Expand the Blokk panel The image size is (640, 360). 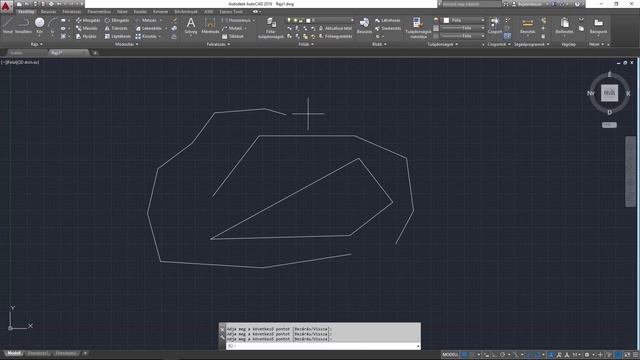(379, 44)
